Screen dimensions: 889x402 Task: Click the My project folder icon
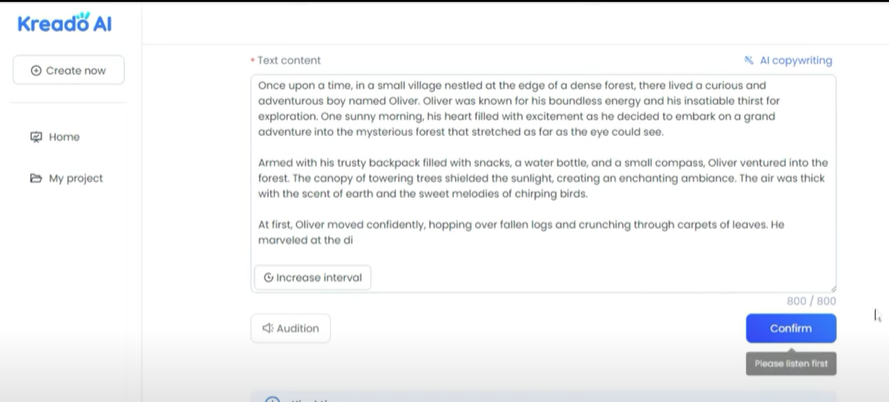tap(37, 179)
